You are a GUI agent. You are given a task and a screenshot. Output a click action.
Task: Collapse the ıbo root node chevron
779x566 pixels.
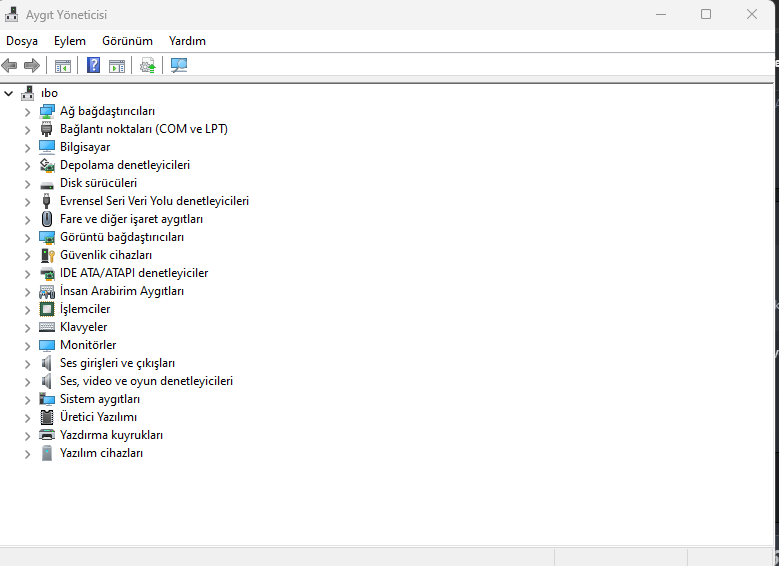tap(8, 93)
